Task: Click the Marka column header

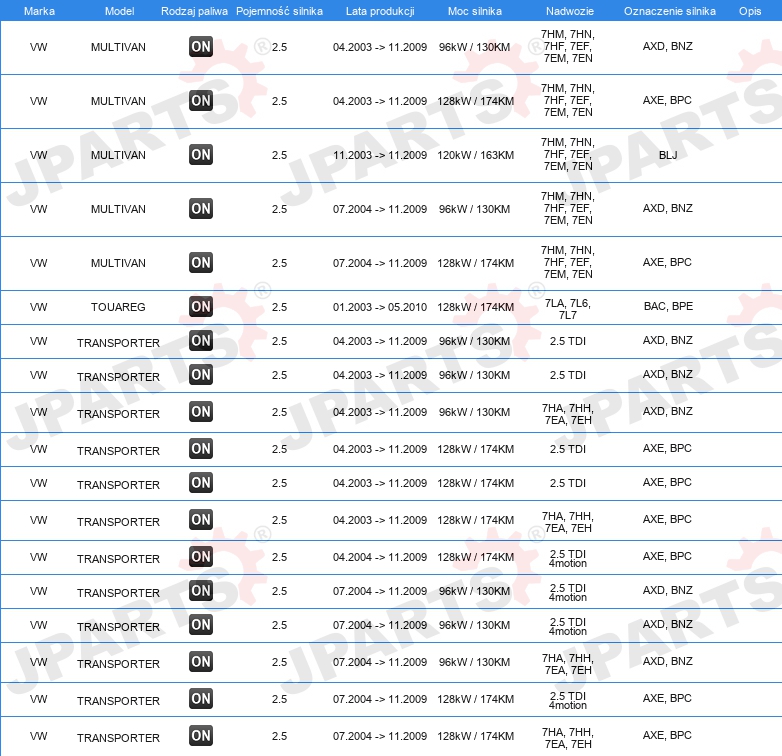Action: coord(39,11)
